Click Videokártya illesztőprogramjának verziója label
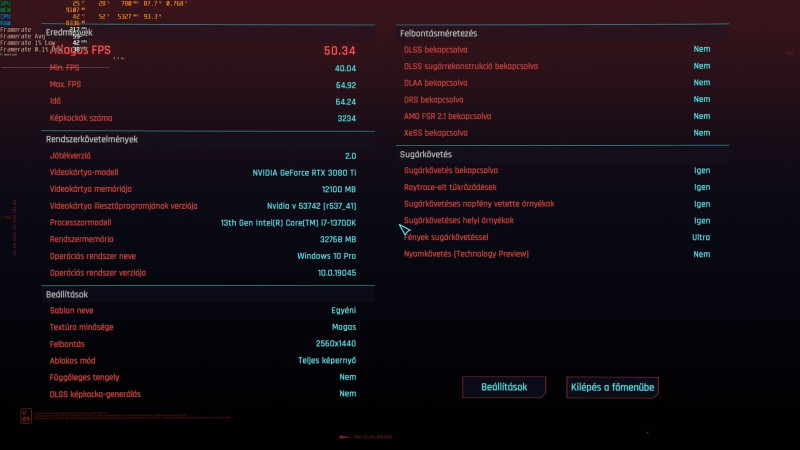 123,206
